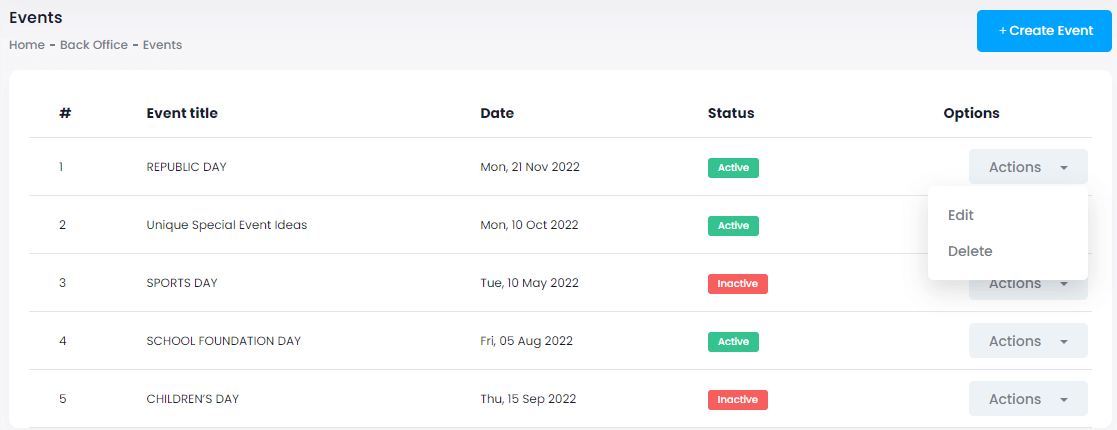The image size is (1117, 430).
Task: Select the SPORTS DAY event title
Action: (x=182, y=283)
